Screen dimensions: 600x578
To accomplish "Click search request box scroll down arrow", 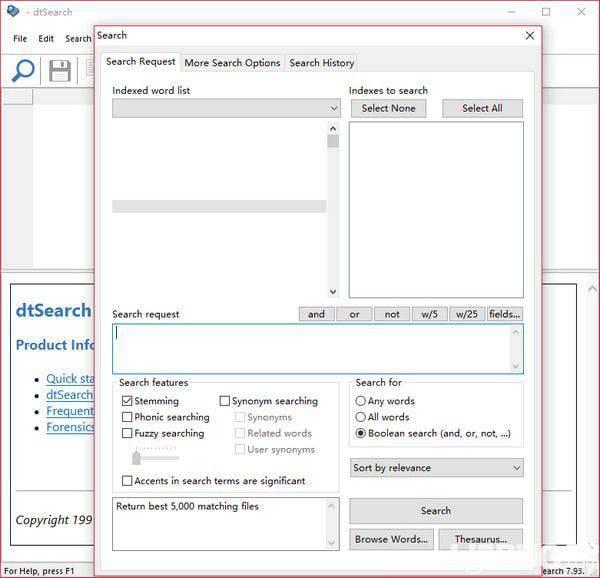I will pos(515,366).
